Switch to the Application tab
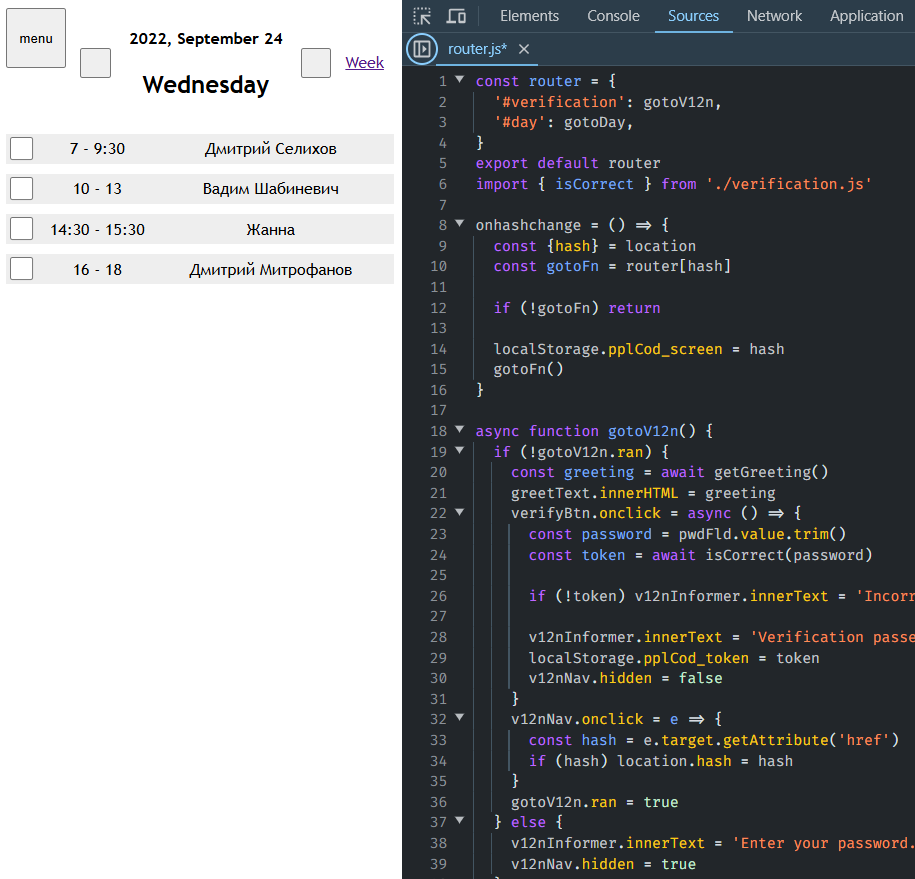This screenshot has height=879, width=915. click(867, 16)
